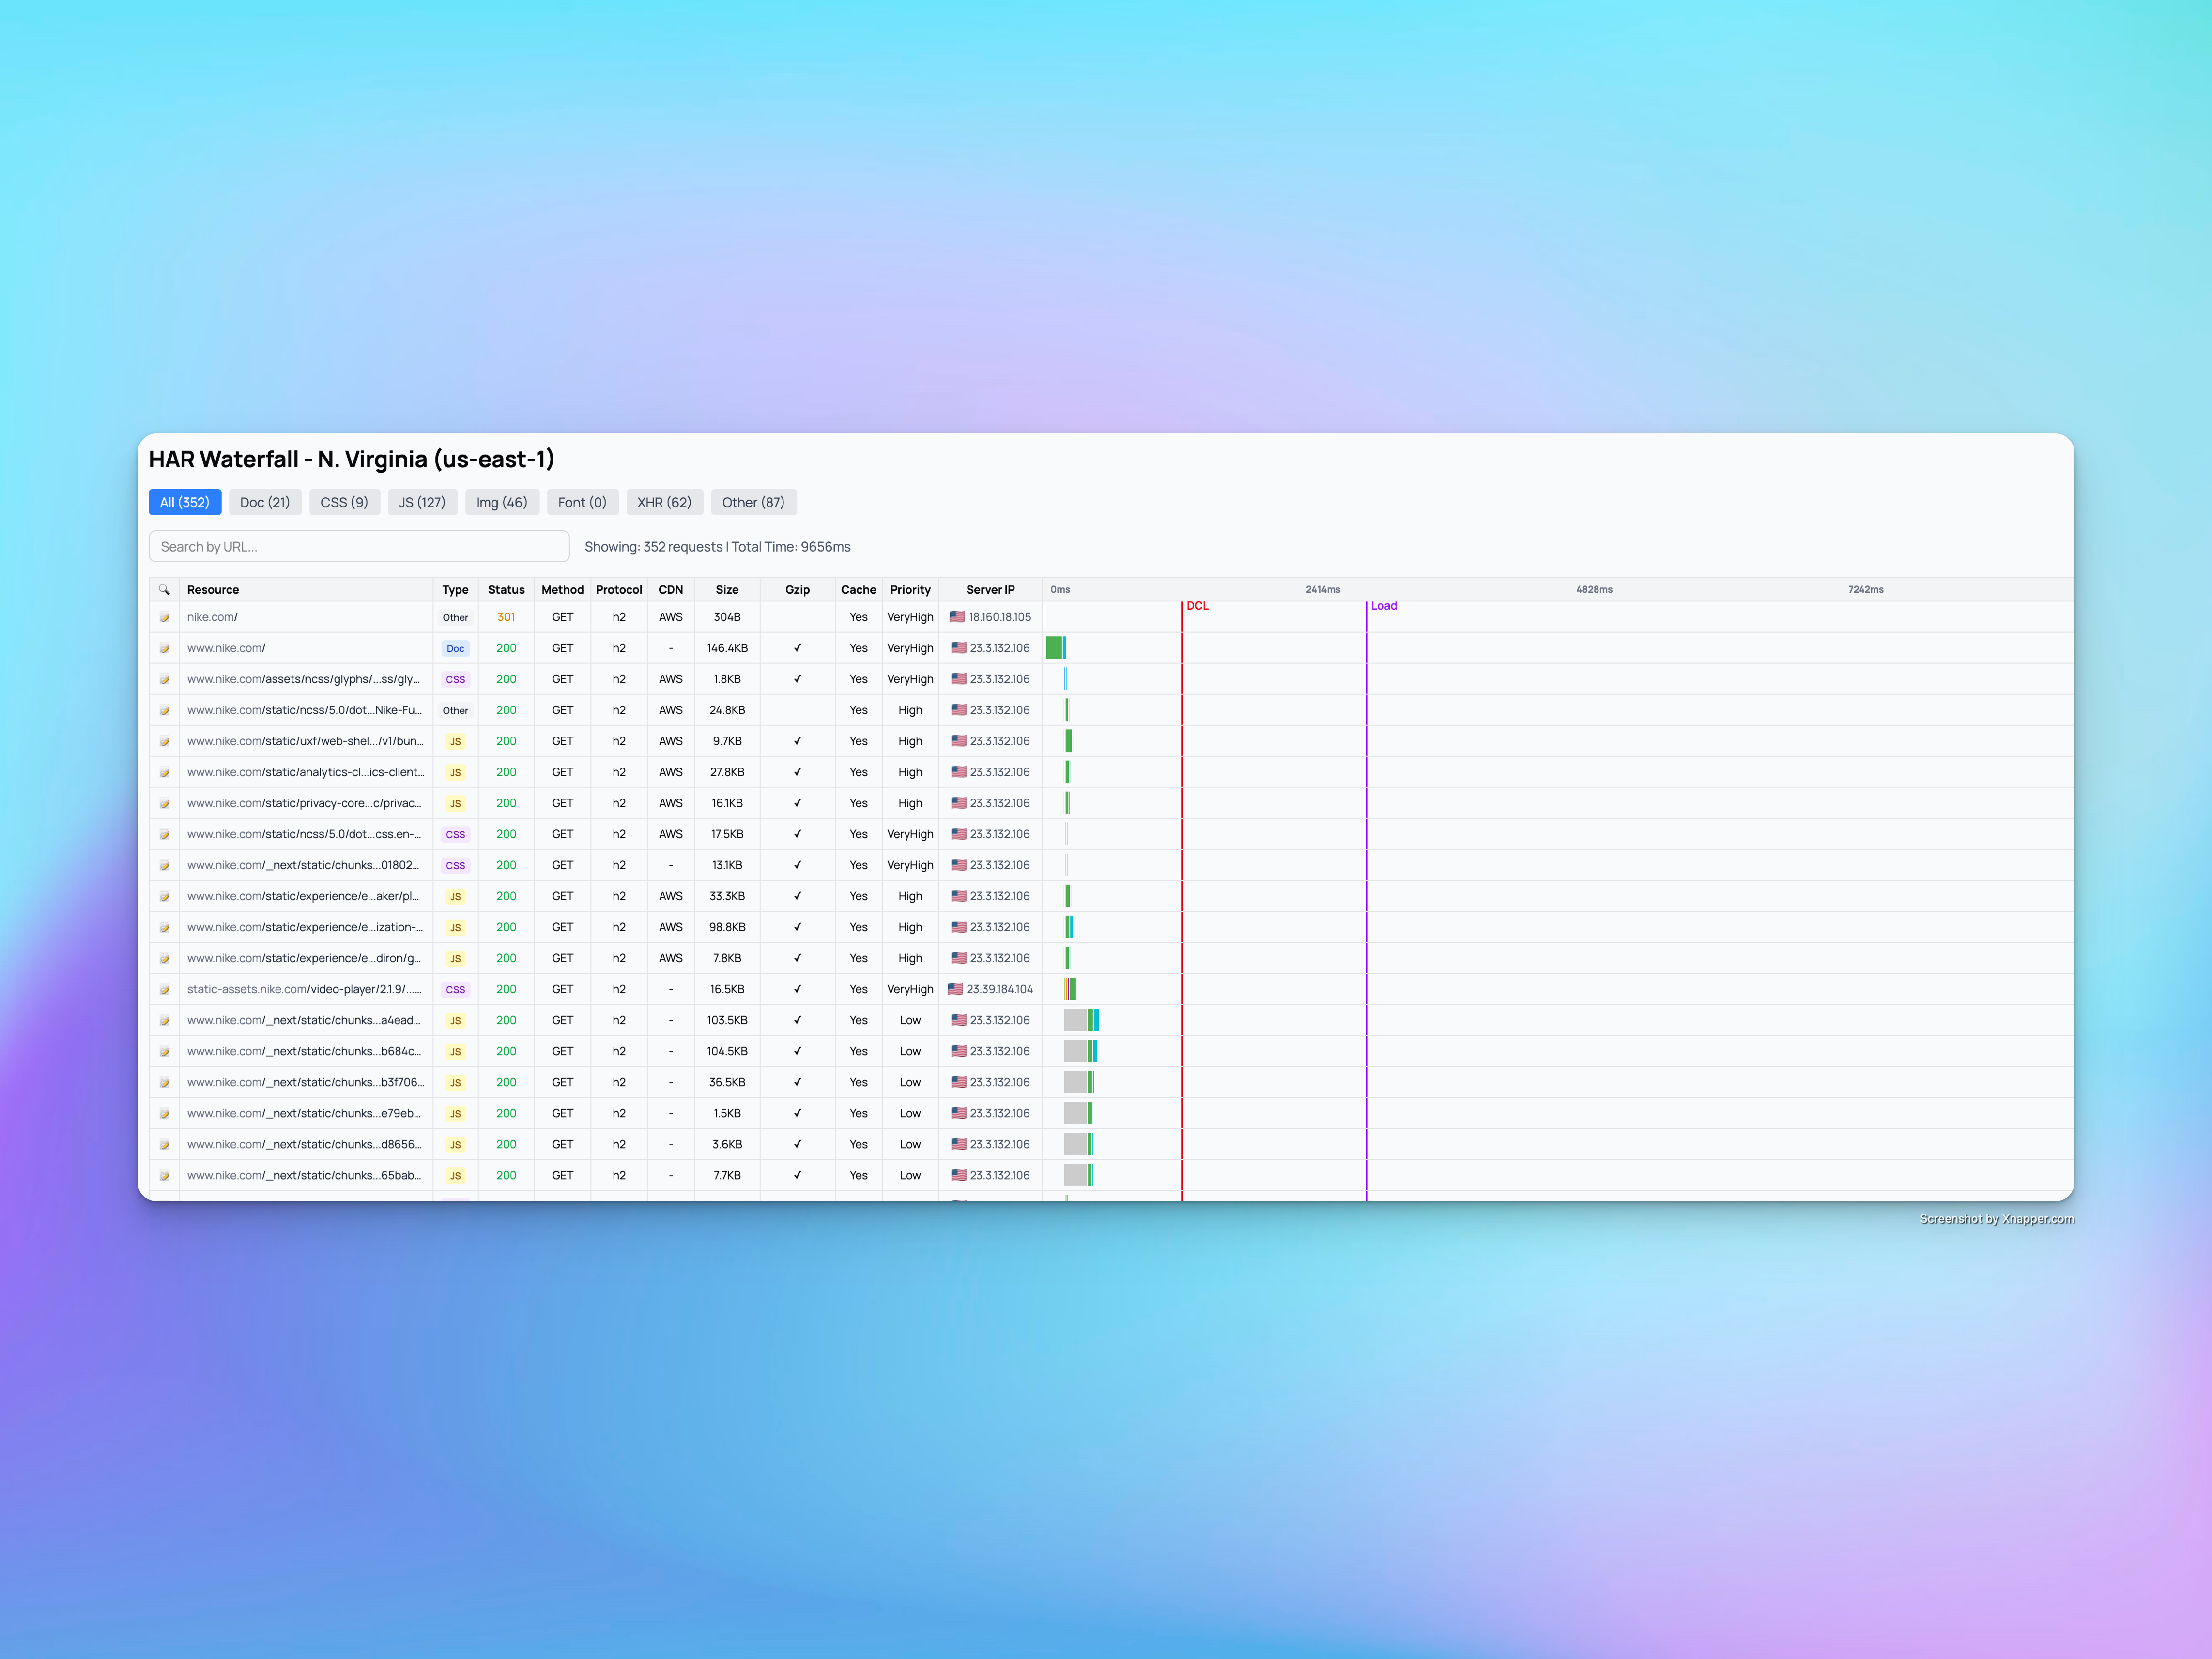Click the US flag icon next to 18.160.18.105
Screen dimensions: 2212x1659
pyautogui.click(x=957, y=617)
